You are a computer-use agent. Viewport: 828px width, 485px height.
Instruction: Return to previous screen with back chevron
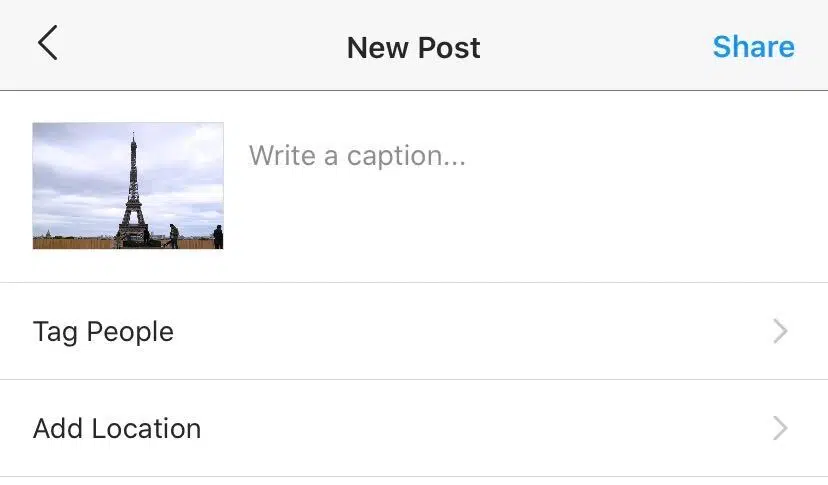(48, 43)
